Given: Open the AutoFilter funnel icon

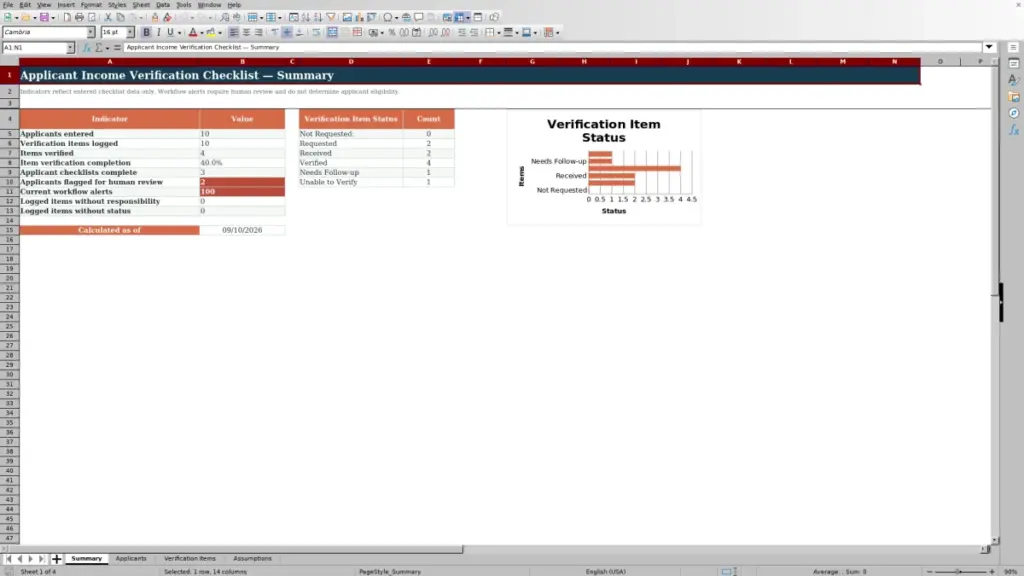Looking at the screenshot, I should pos(330,17).
